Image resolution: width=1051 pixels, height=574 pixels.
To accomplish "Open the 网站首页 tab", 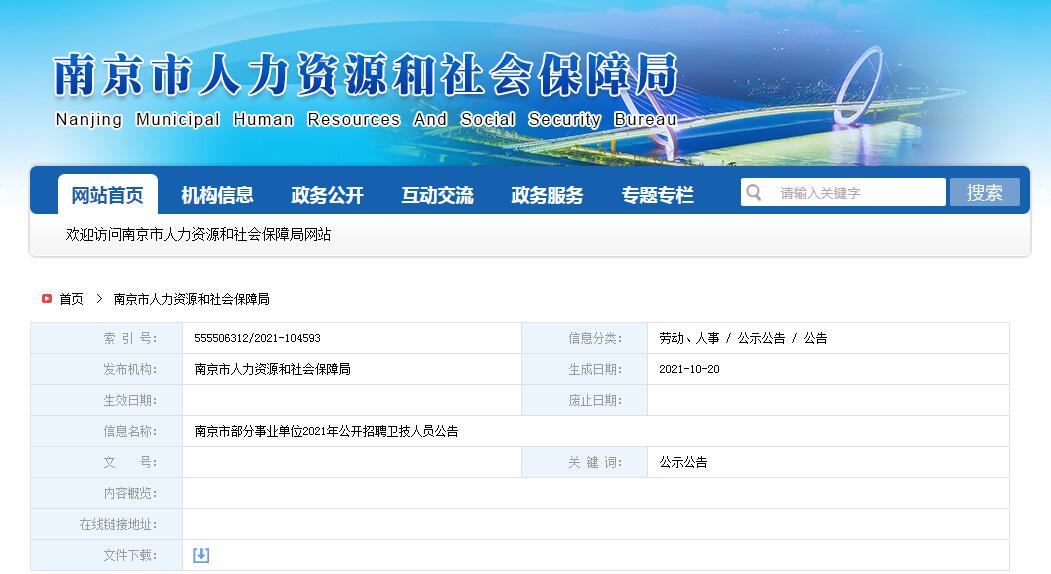I will (x=107, y=195).
